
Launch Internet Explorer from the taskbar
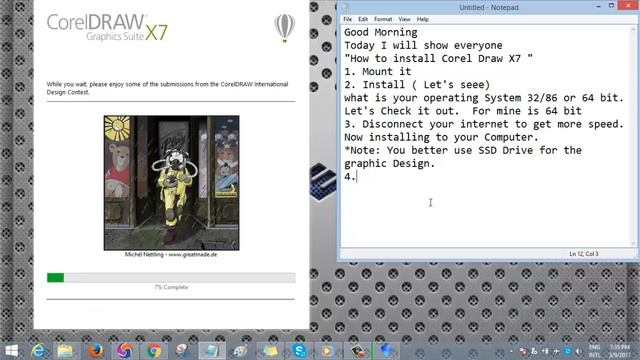[38, 351]
